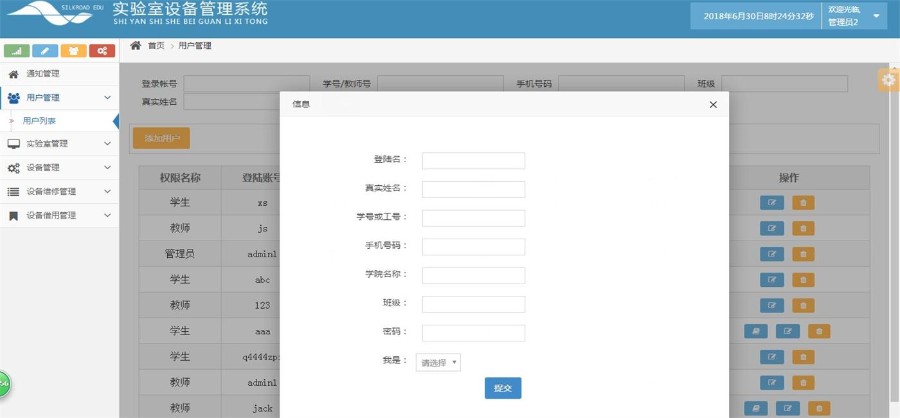Focus the 密码 input field

[x=474, y=333]
